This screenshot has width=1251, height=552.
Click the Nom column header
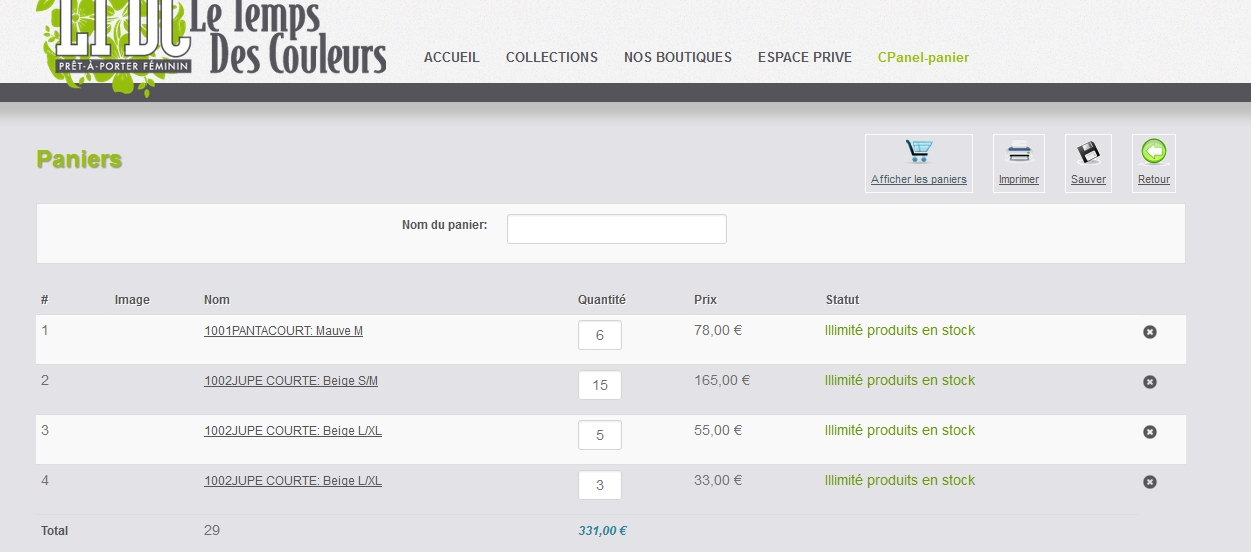(x=217, y=300)
